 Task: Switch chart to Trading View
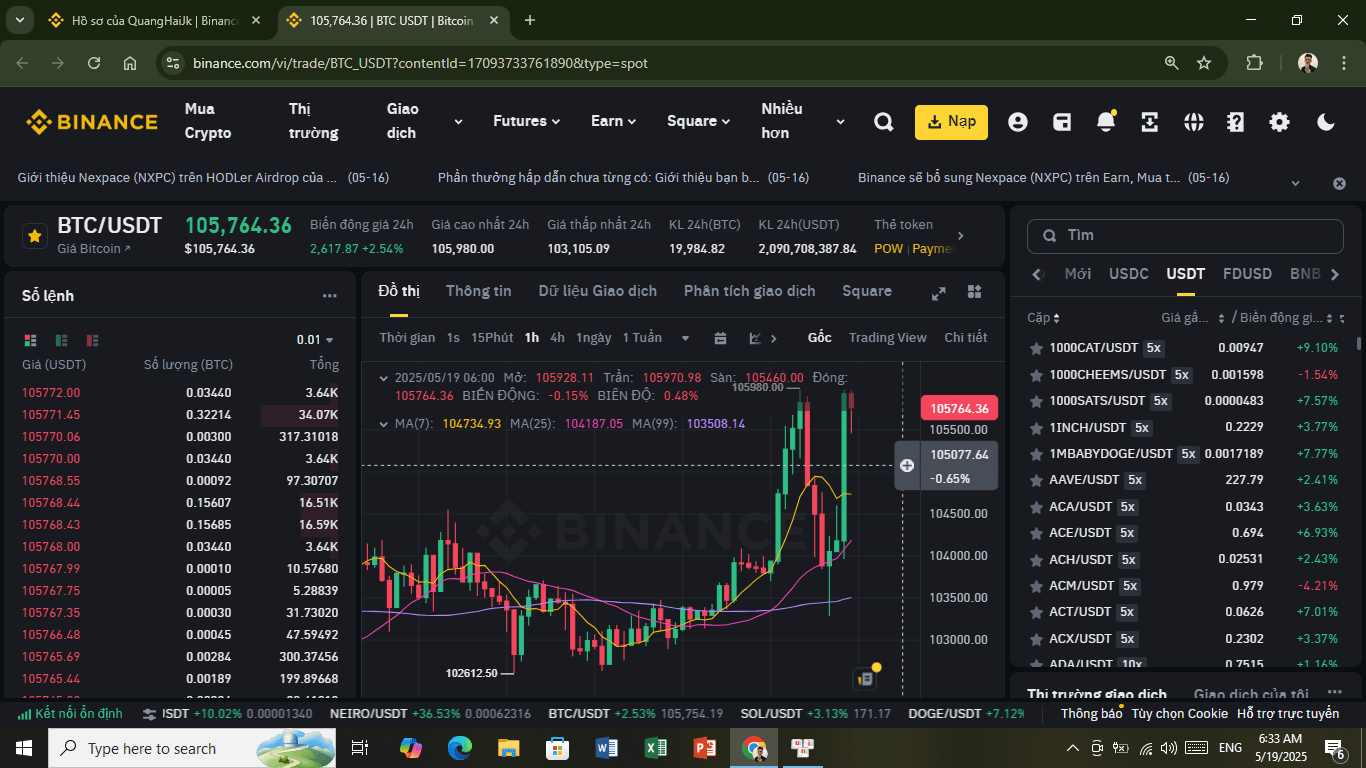point(887,338)
